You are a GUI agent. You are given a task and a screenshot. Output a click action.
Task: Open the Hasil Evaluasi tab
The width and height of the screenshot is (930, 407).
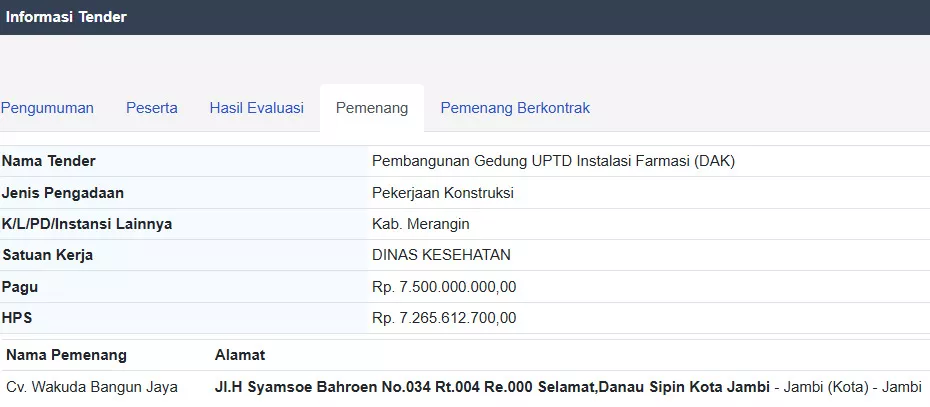pyautogui.click(x=256, y=108)
